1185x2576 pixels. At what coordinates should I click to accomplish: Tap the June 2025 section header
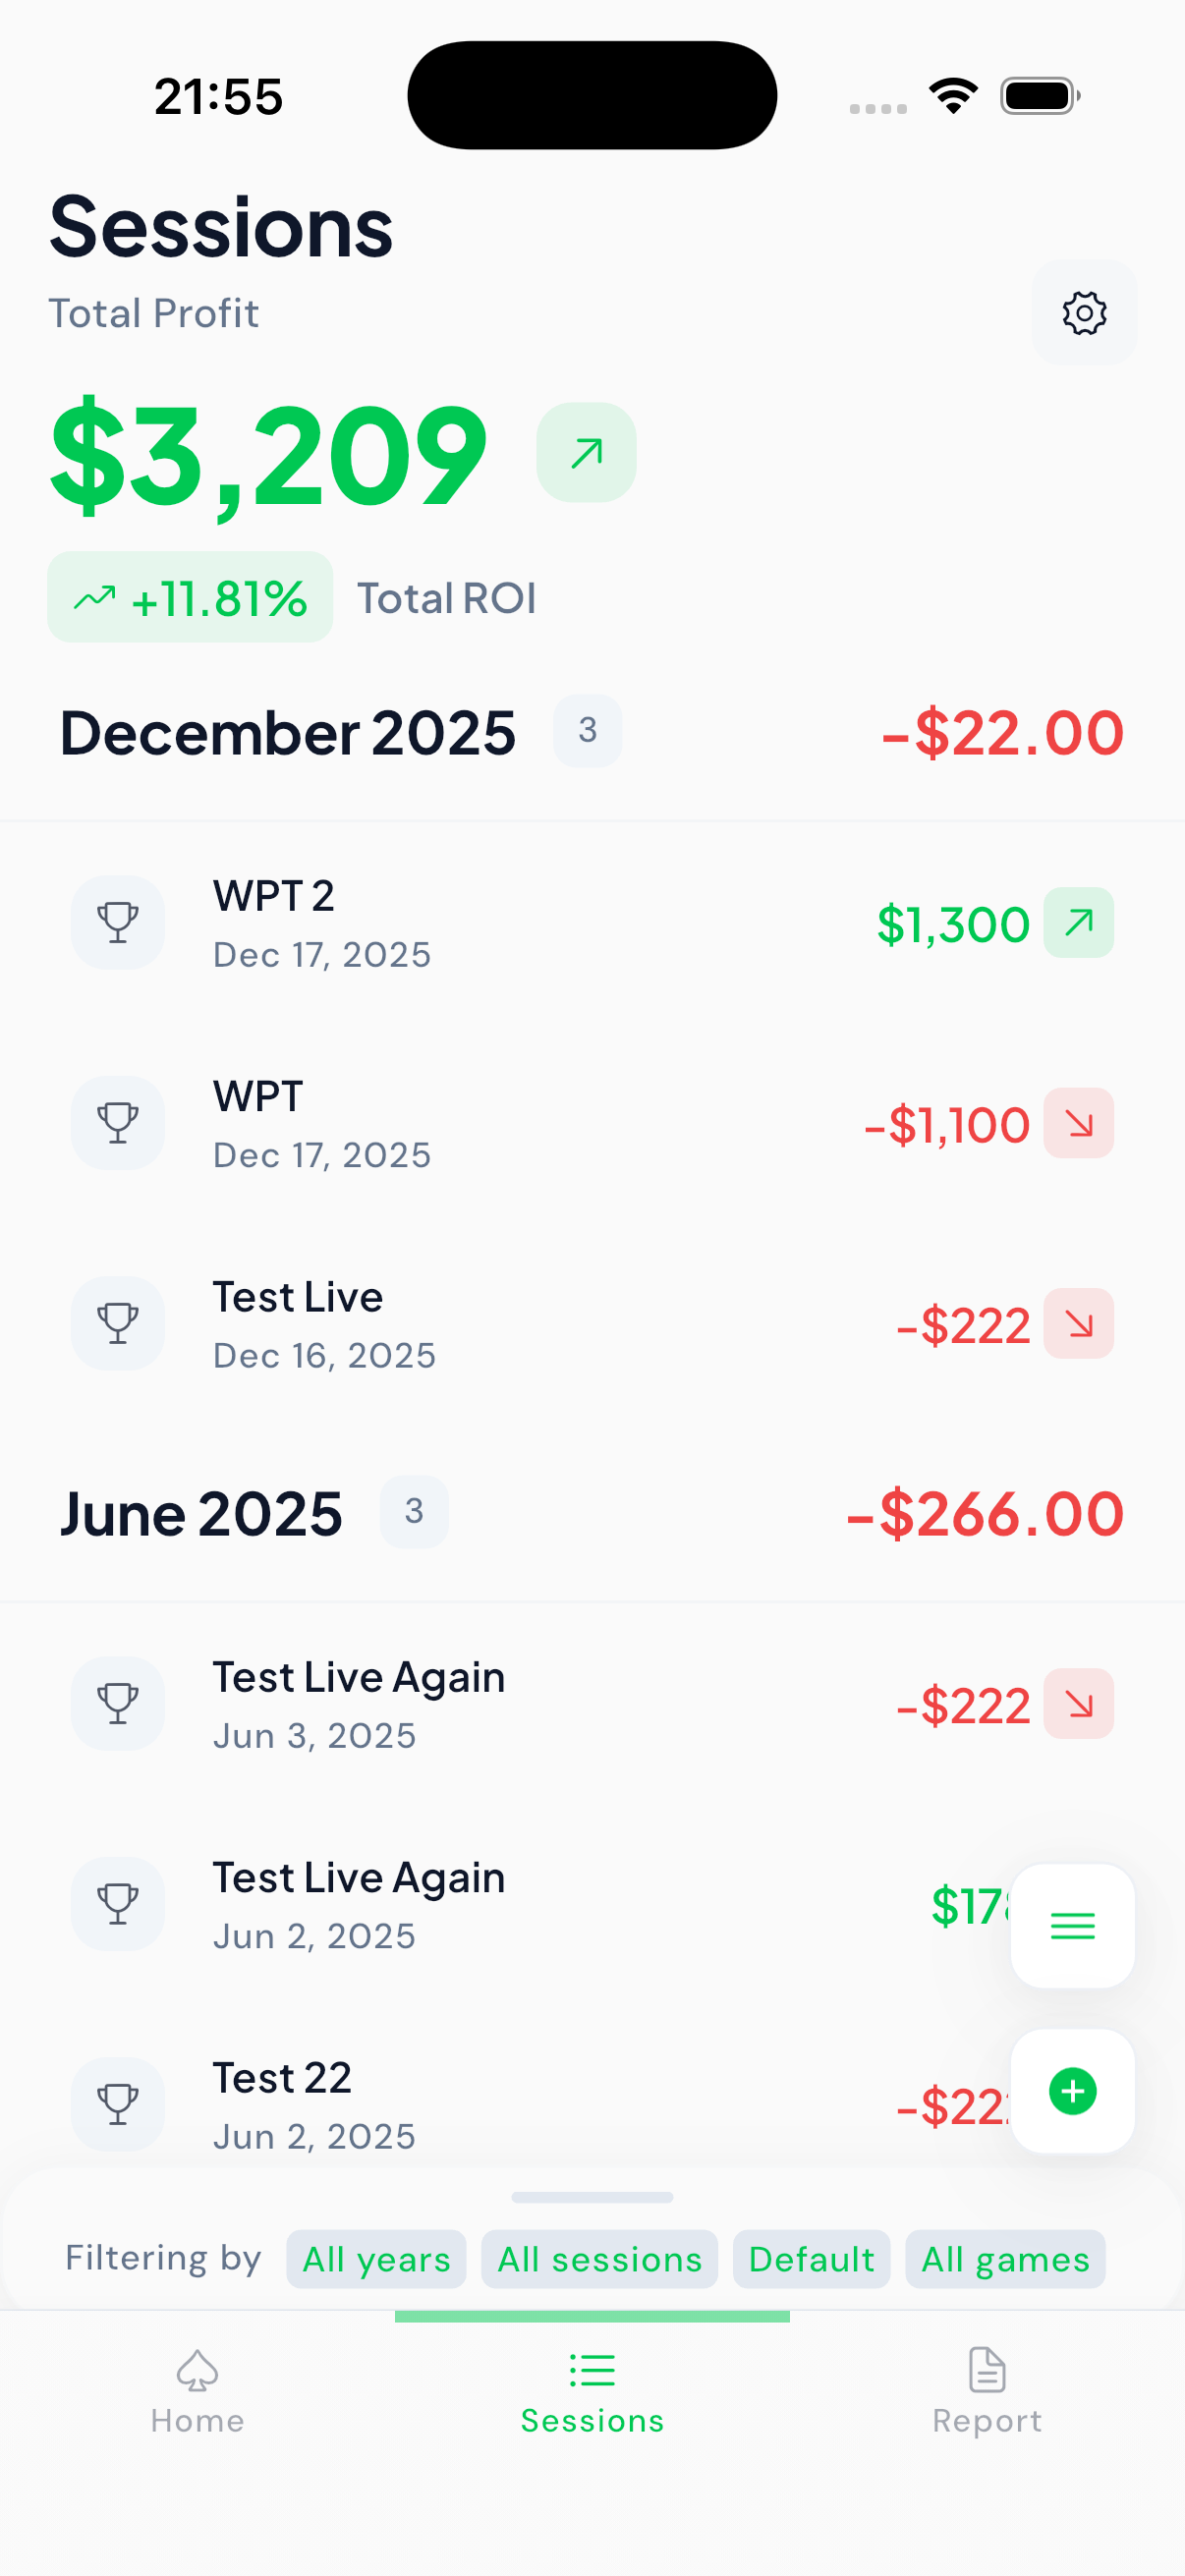click(x=201, y=1513)
